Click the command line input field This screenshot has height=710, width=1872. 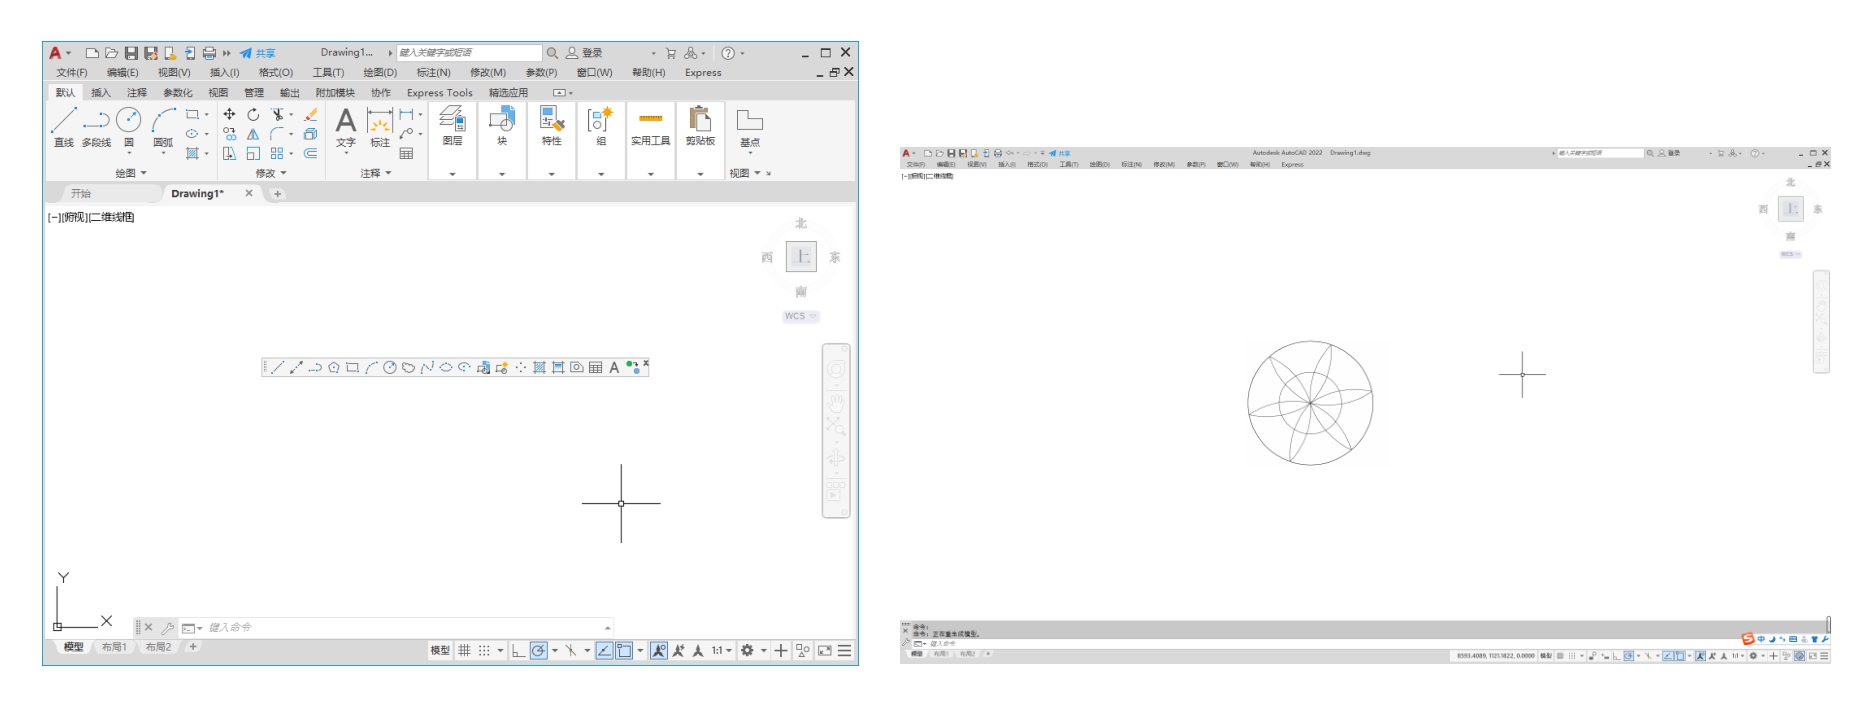tap(400, 628)
